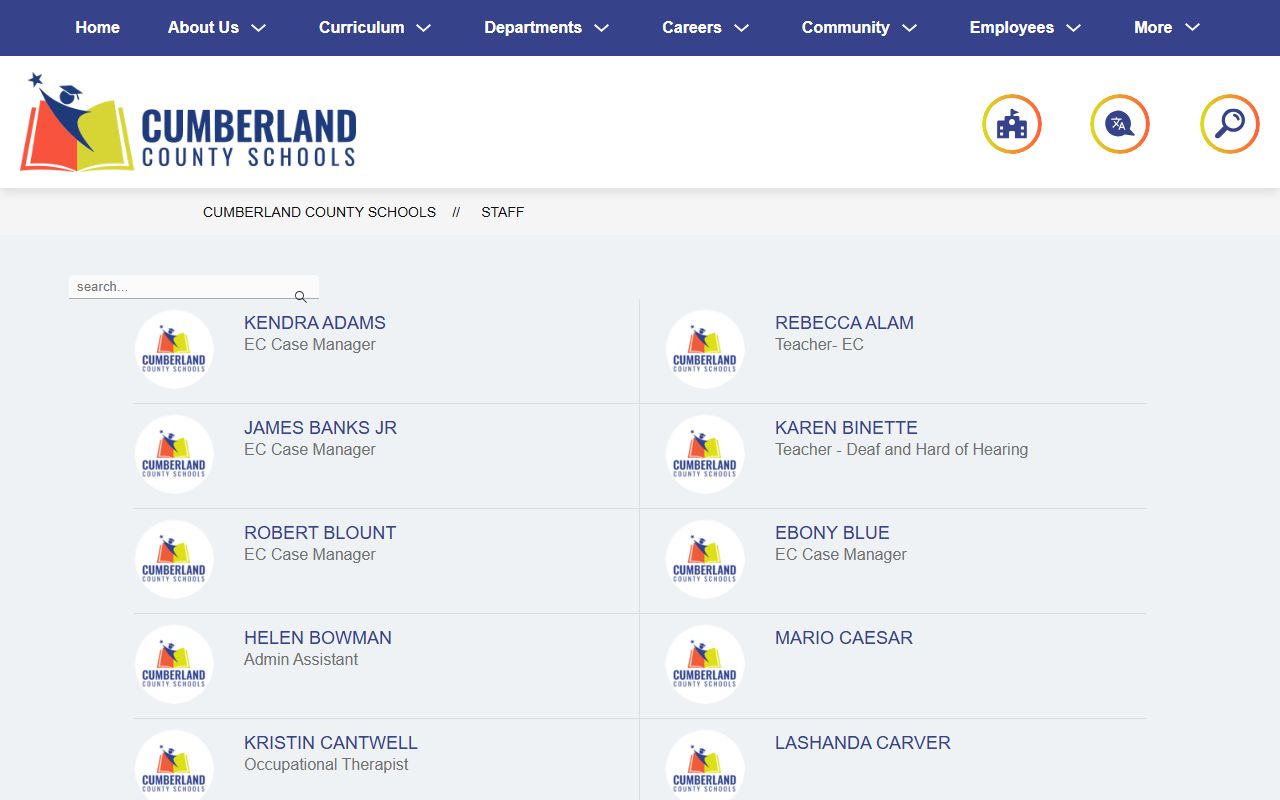Viewport: 1280px width, 800px height.
Task: Submit the staff search magnifier
Action: pos(300,297)
